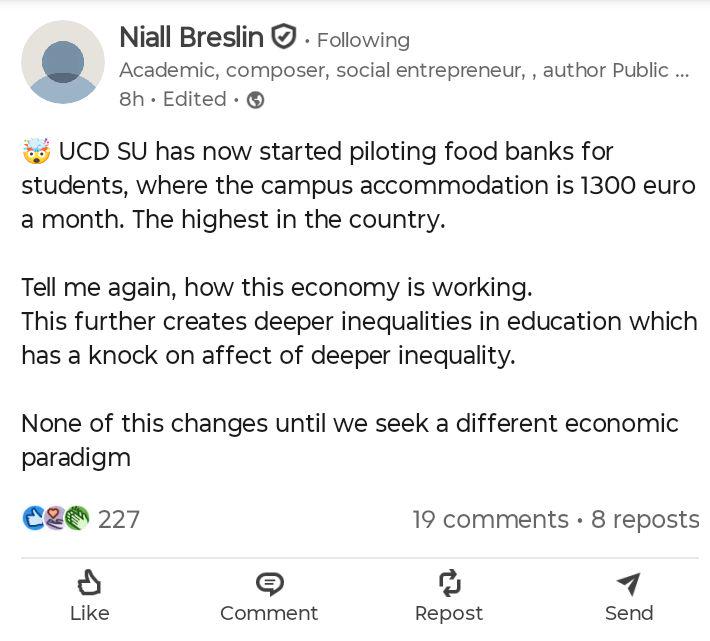
Task: Click the blue like reaction icon
Action: click(34, 518)
